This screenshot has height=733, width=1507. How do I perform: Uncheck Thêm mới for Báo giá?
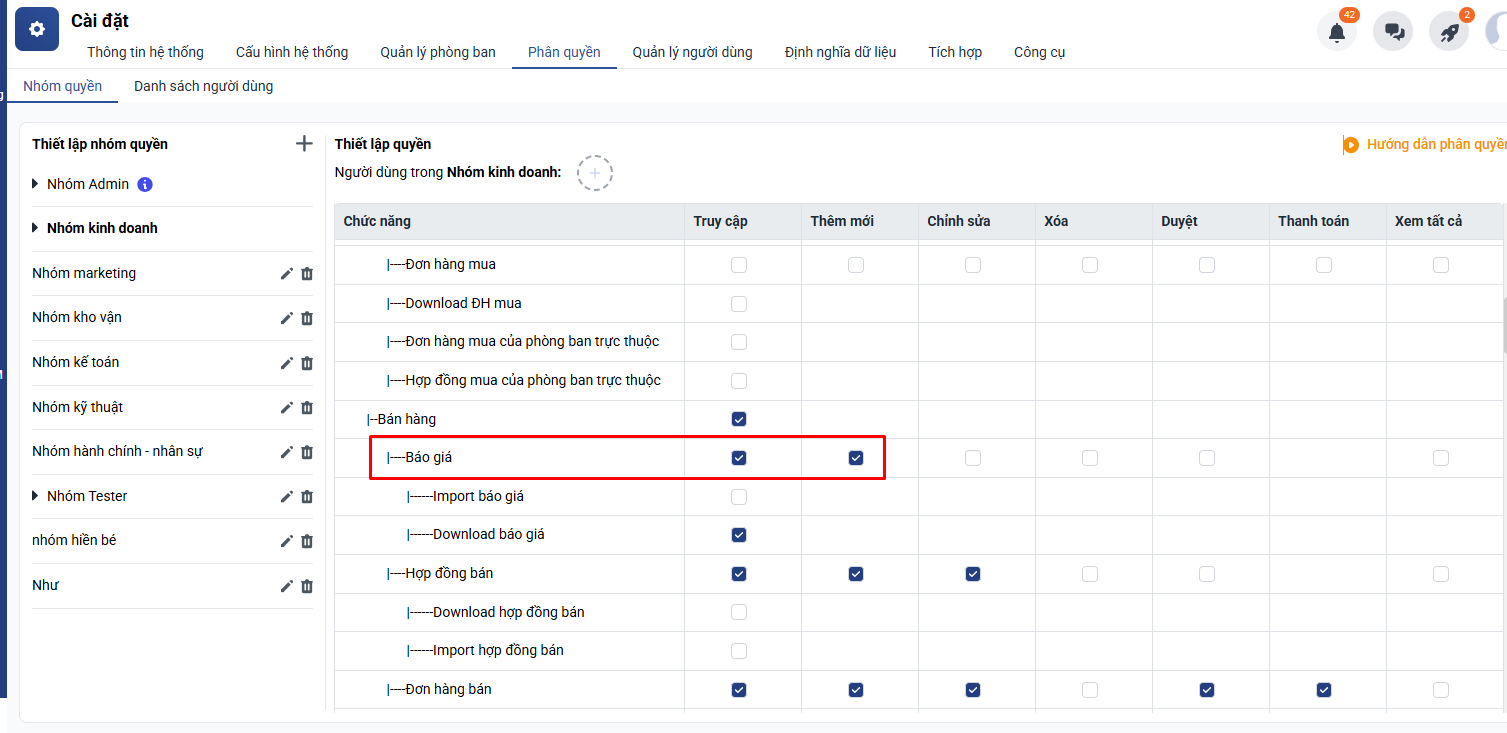[856, 458]
